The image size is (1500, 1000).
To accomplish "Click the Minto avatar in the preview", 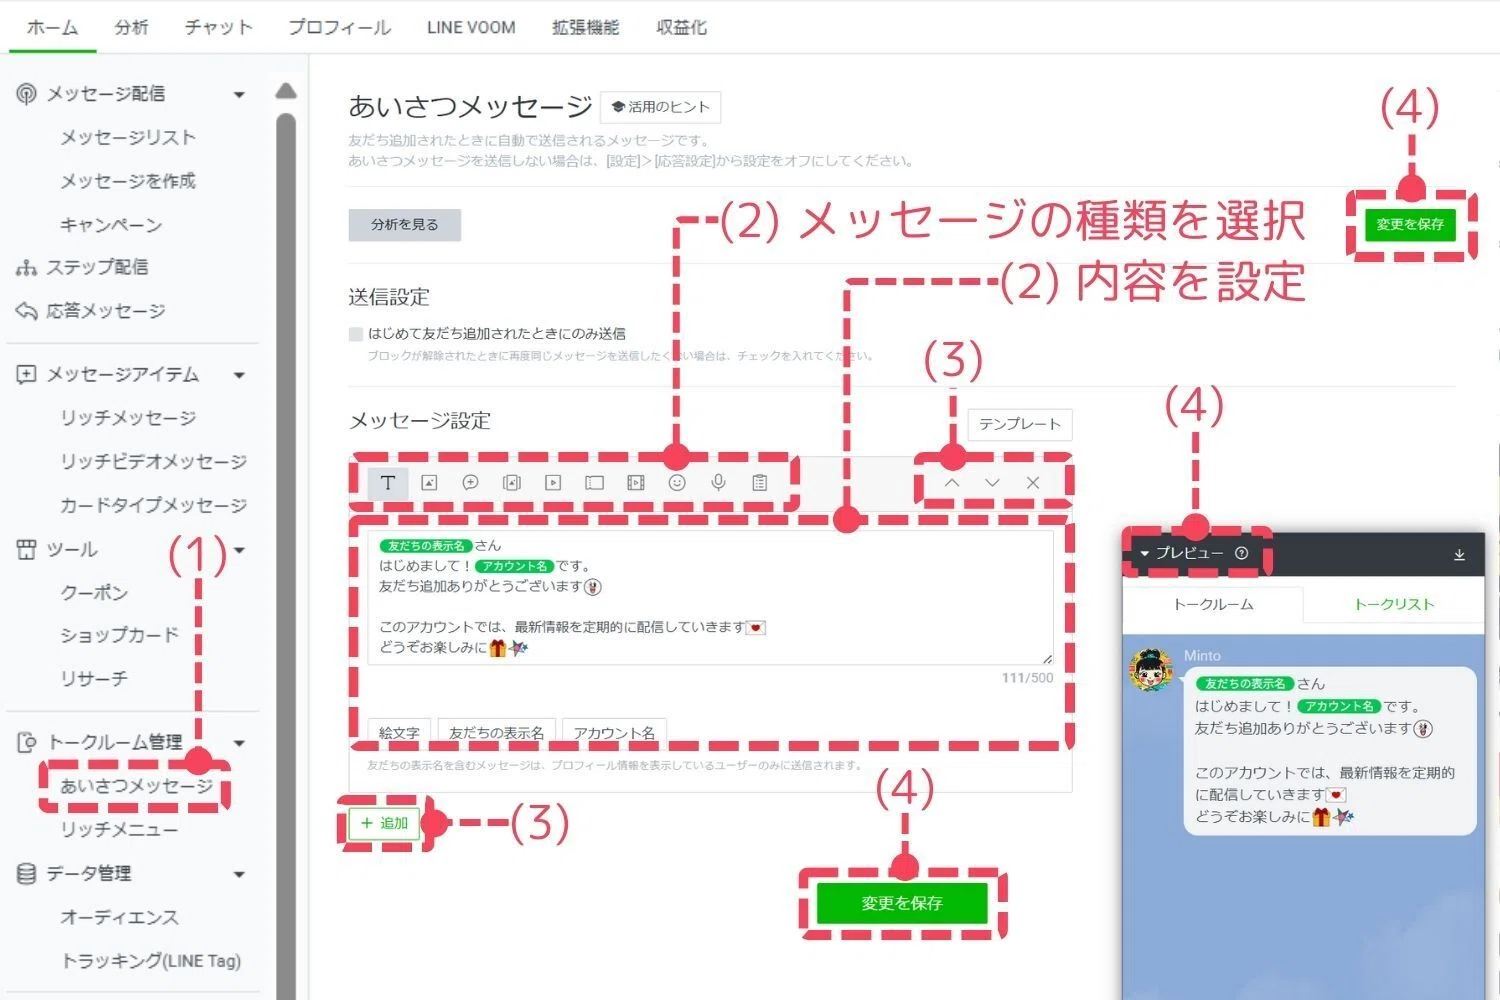I will pos(1152,671).
